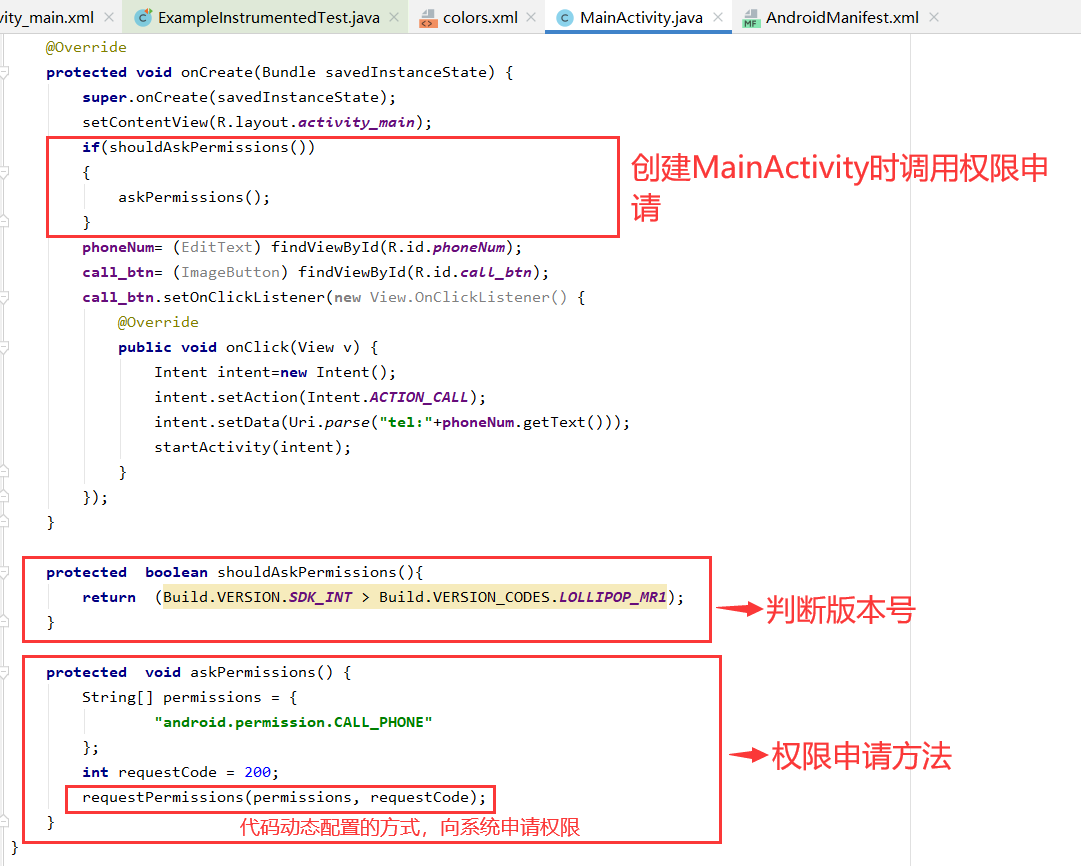Click the 'onClick(View v)' method name
The width and height of the screenshot is (1081, 866).
point(293,347)
